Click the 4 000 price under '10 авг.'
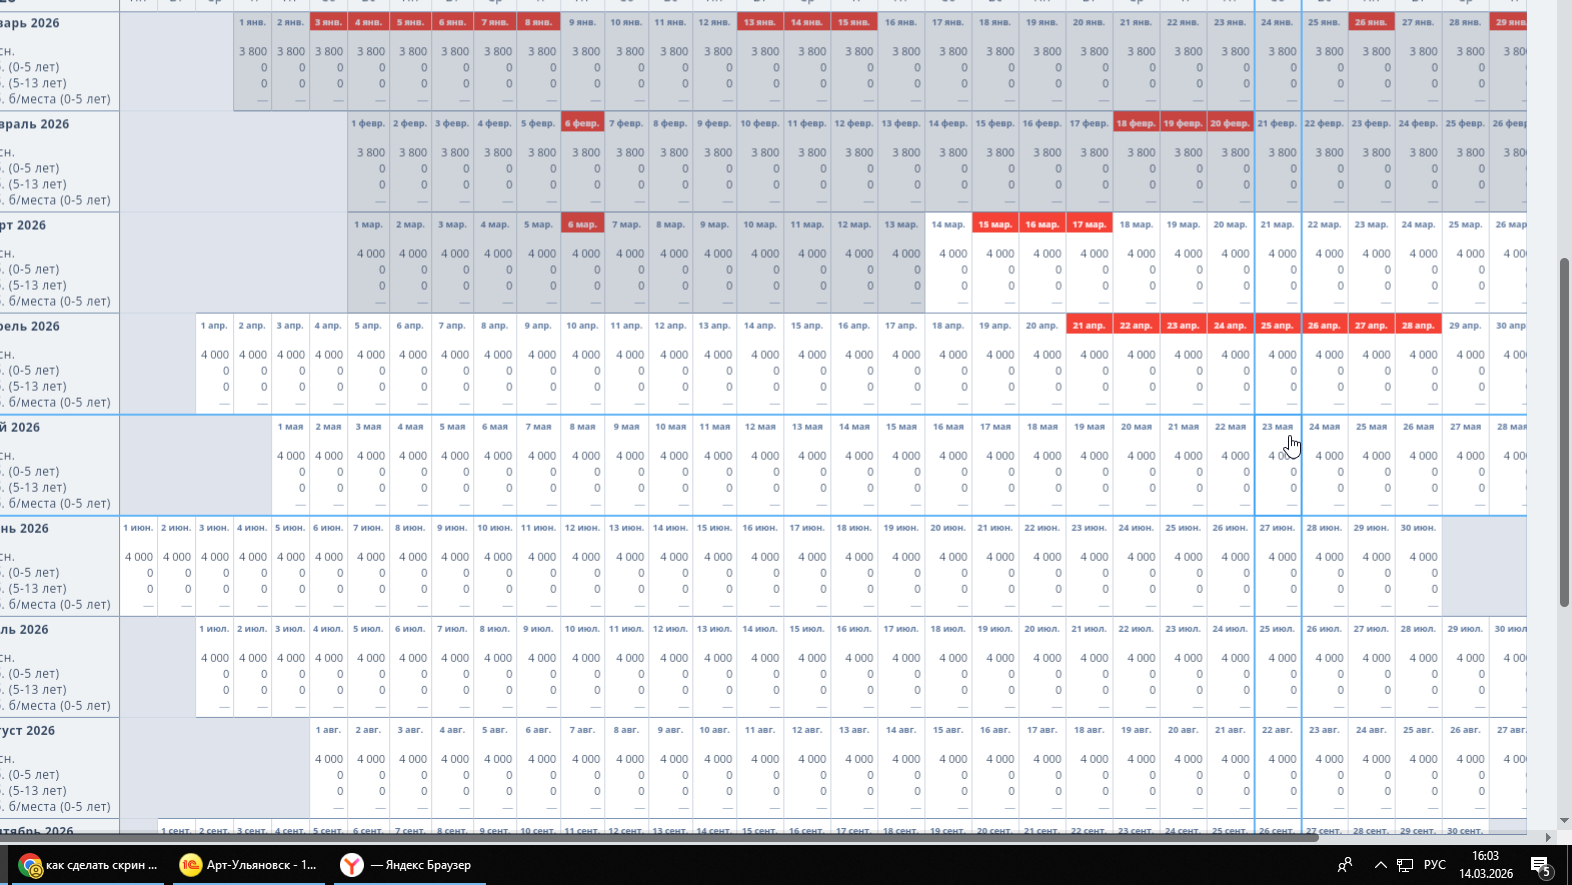Screen dimensions: 1572x885 [718, 758]
